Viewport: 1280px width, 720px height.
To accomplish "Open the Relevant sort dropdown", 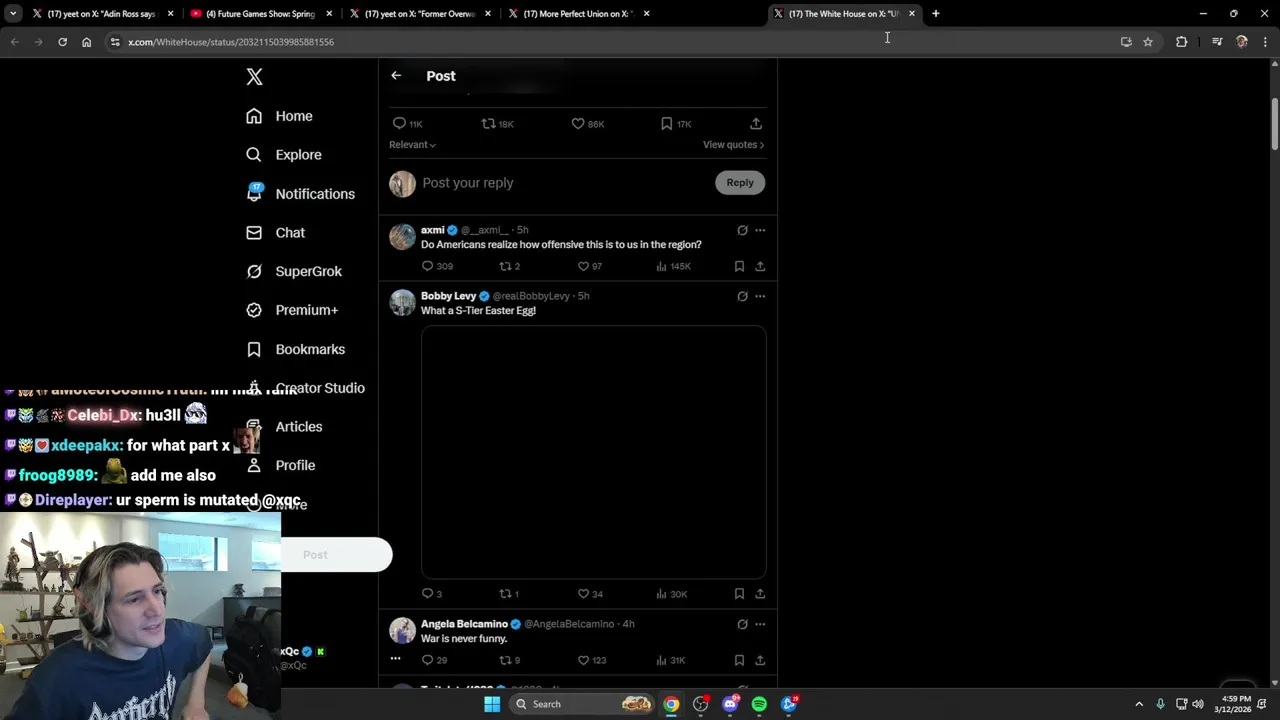I will point(412,145).
